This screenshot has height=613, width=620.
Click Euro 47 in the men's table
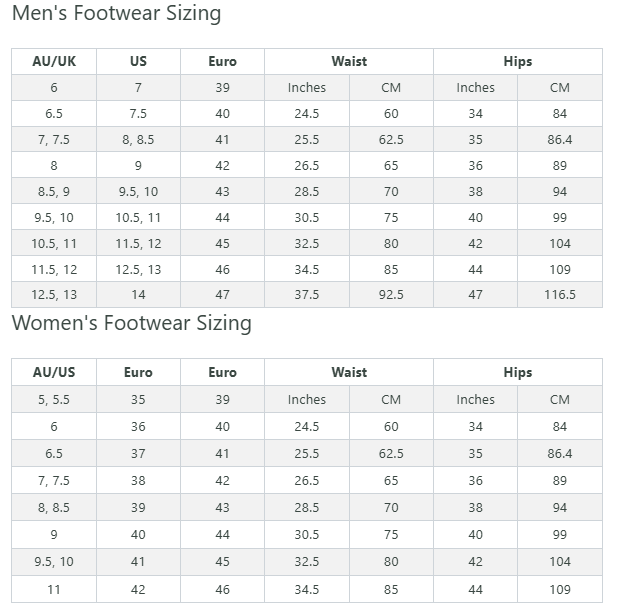coord(222,295)
